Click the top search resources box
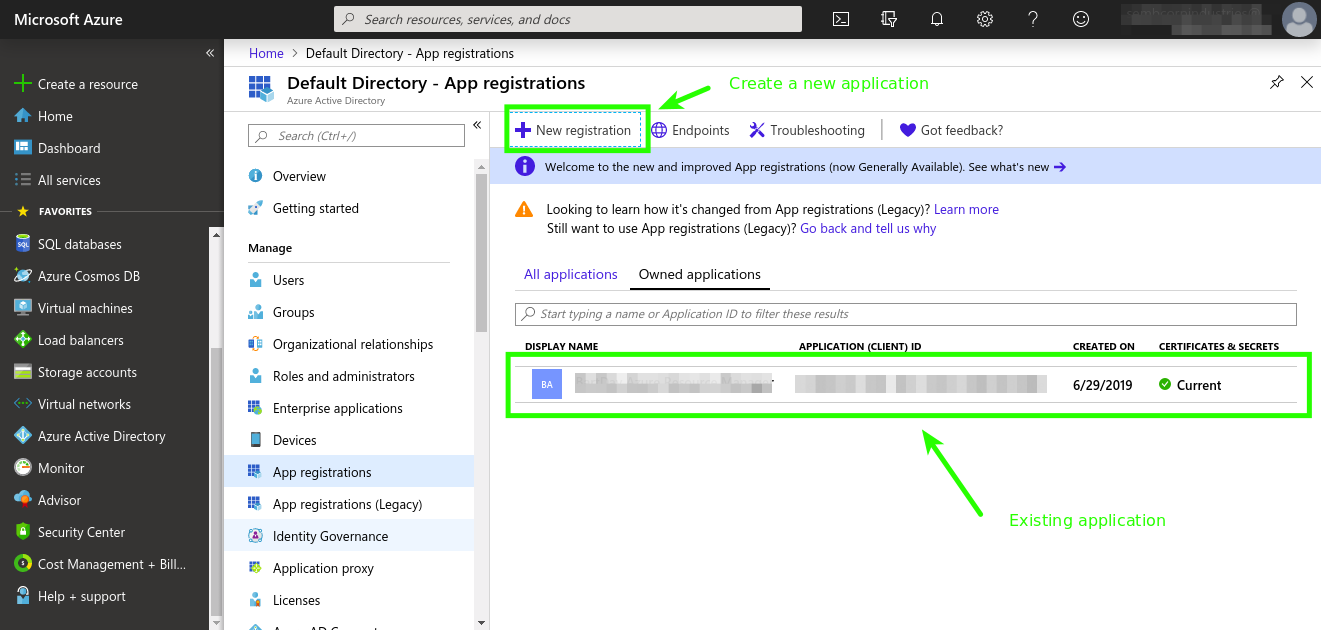Image resolution: width=1321 pixels, height=630 pixels. 568,19
